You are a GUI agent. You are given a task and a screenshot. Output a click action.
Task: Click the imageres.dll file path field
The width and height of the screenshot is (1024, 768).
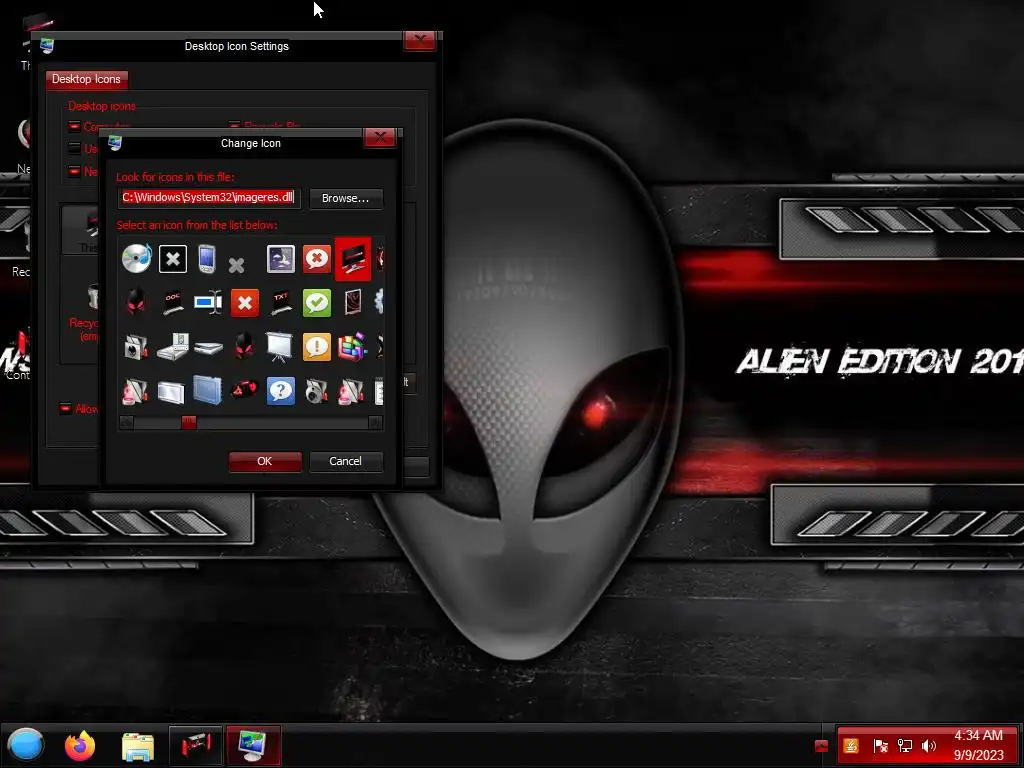coord(209,197)
